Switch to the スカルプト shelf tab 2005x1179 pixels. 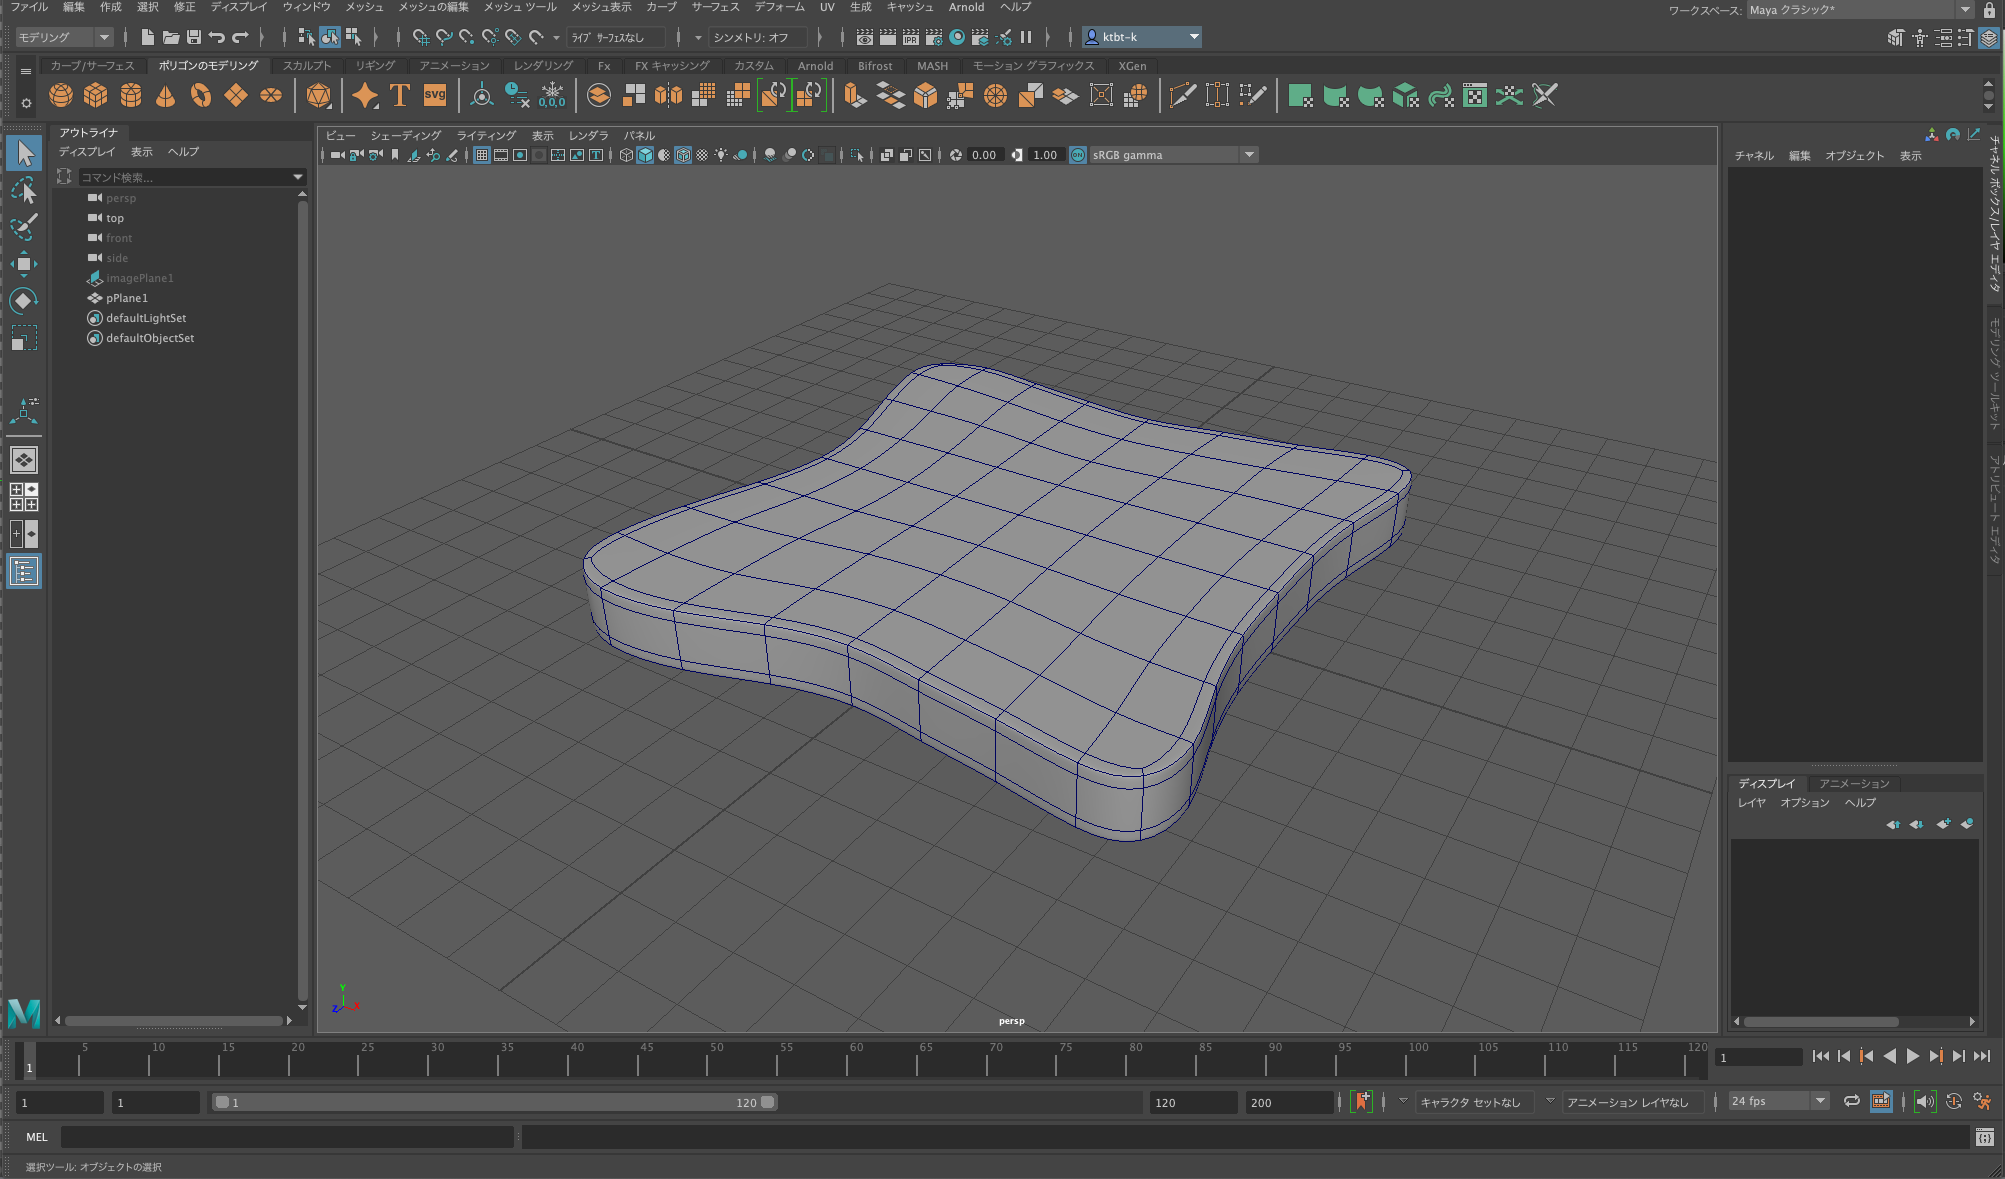[306, 66]
